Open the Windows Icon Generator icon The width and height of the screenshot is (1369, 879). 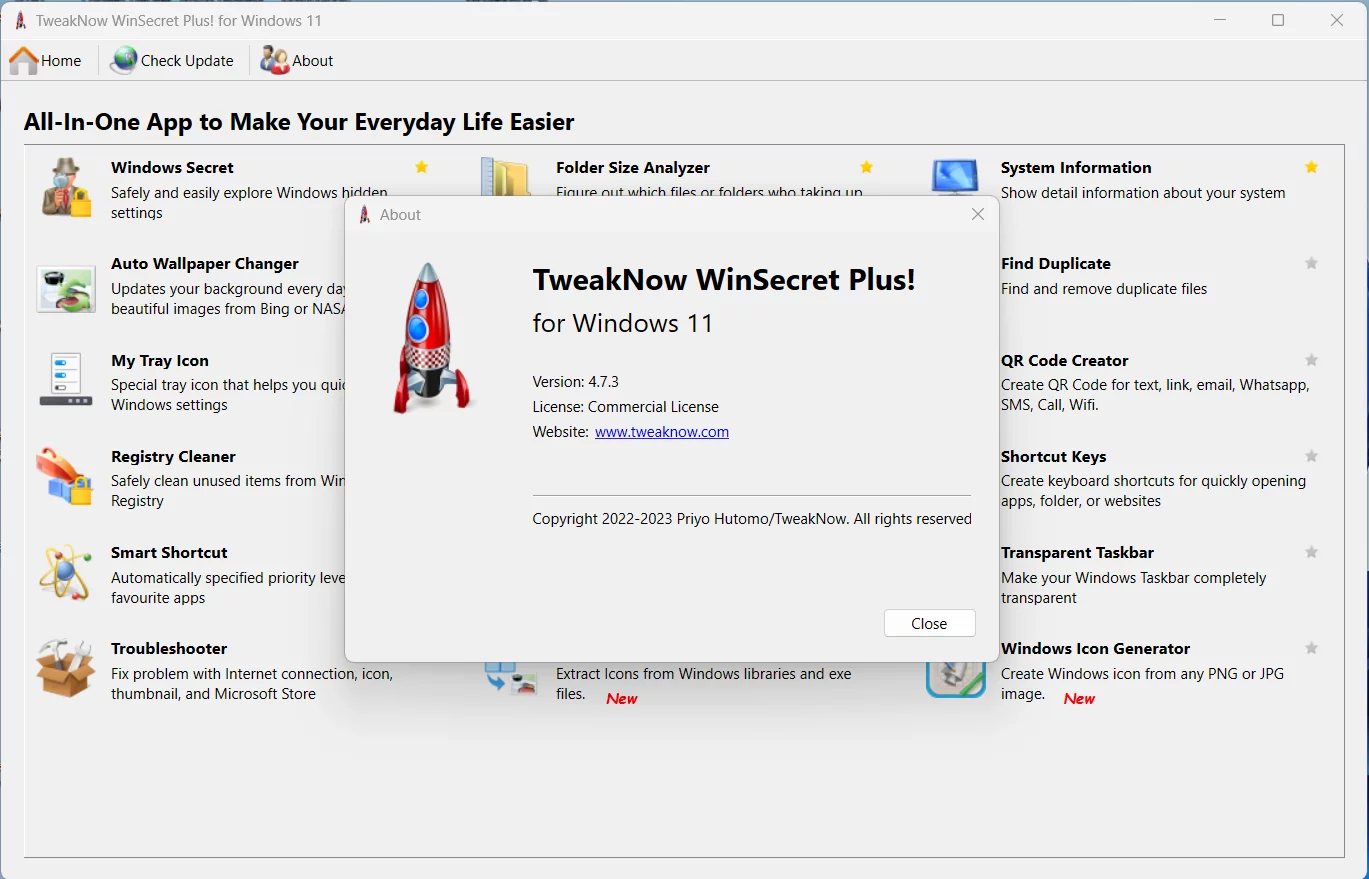956,680
